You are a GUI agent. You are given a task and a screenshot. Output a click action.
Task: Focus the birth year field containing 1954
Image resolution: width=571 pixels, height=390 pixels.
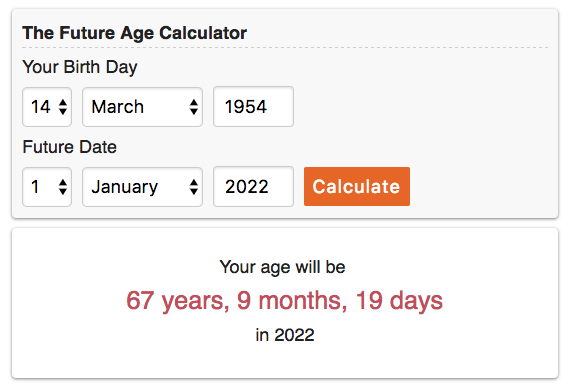click(x=253, y=107)
